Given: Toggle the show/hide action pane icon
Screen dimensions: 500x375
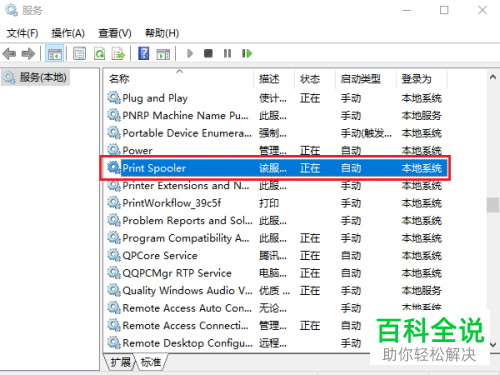Looking at the screenshot, I should click(x=163, y=54).
